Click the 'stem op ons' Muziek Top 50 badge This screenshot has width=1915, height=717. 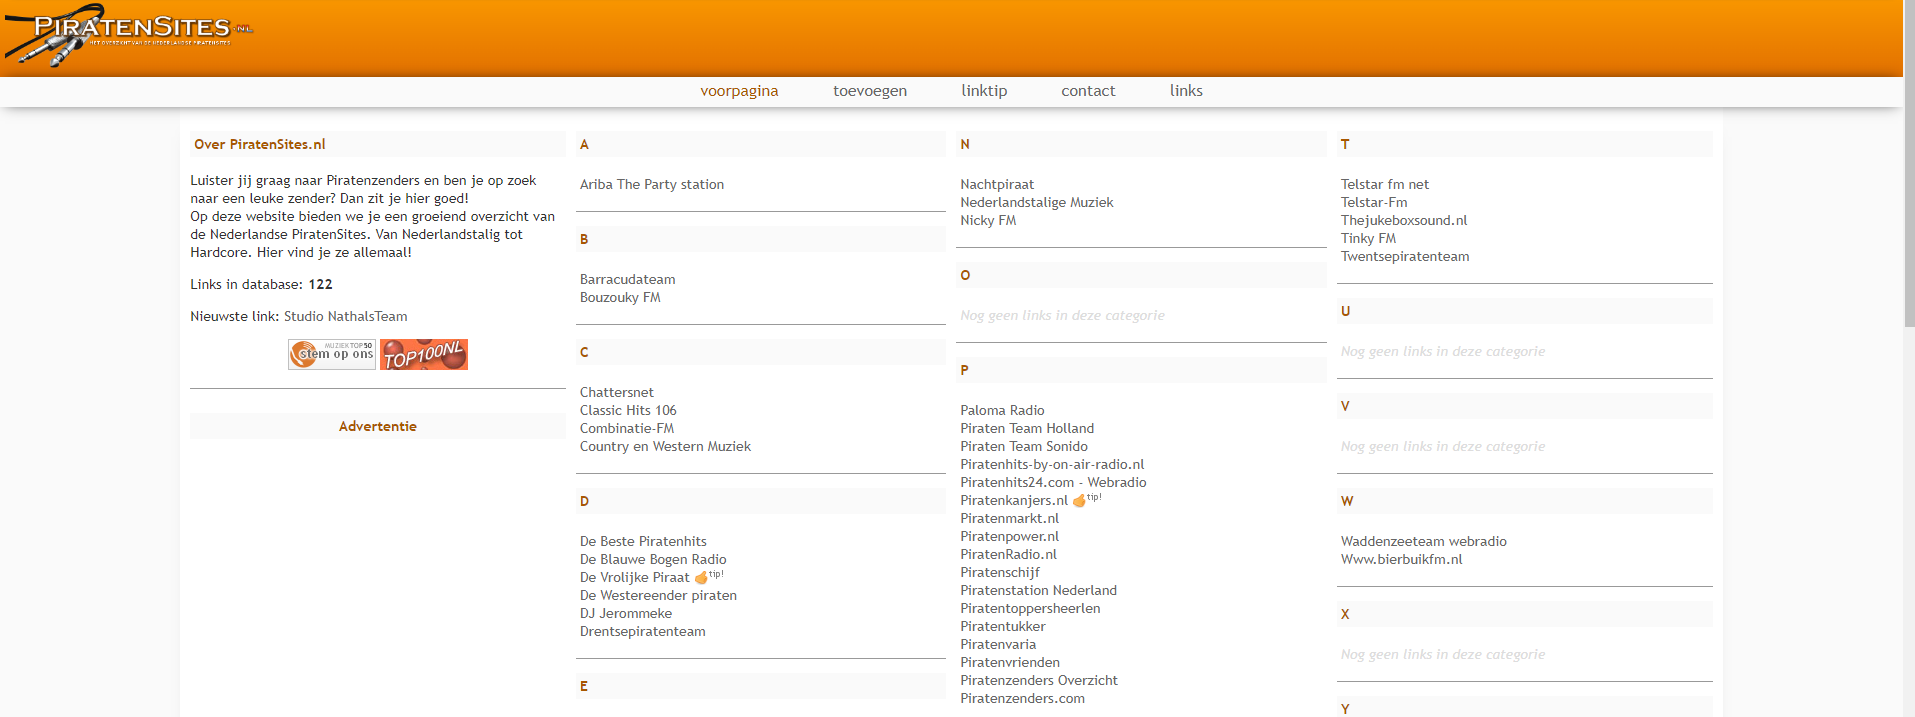[331, 354]
